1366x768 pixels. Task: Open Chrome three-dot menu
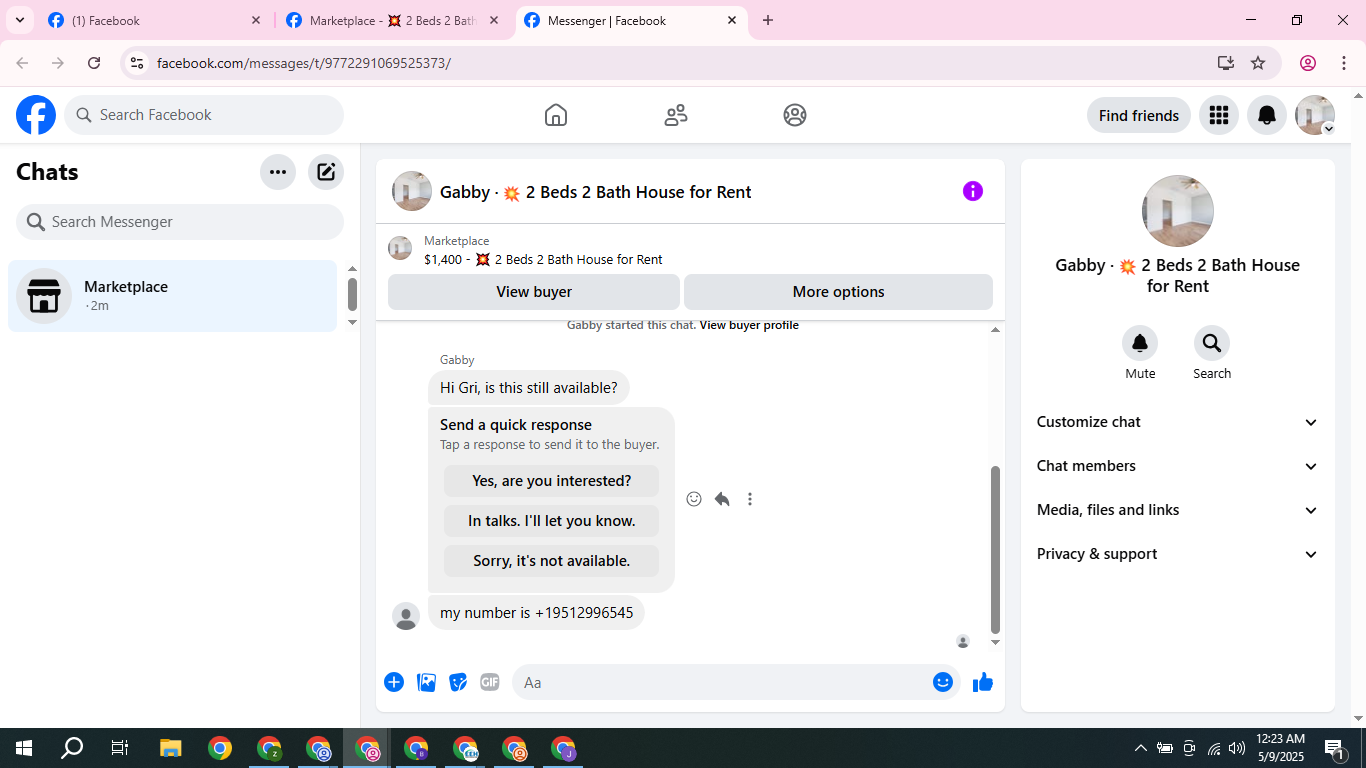coord(1344,63)
